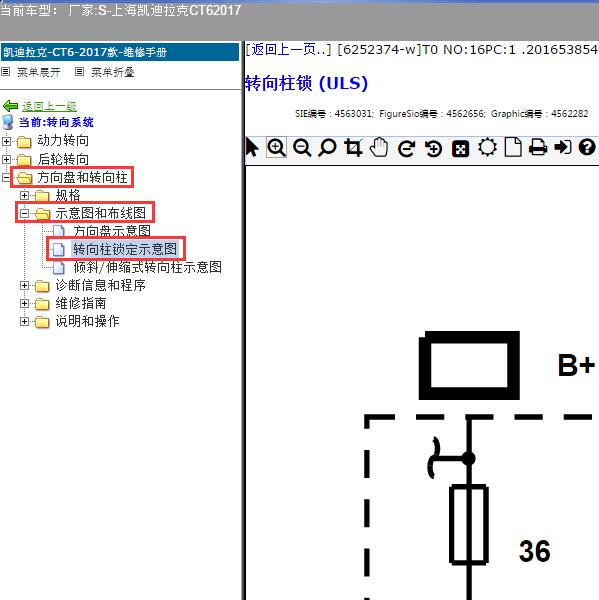Click the green back arrow icon
599x600 pixels.
pos(10,106)
